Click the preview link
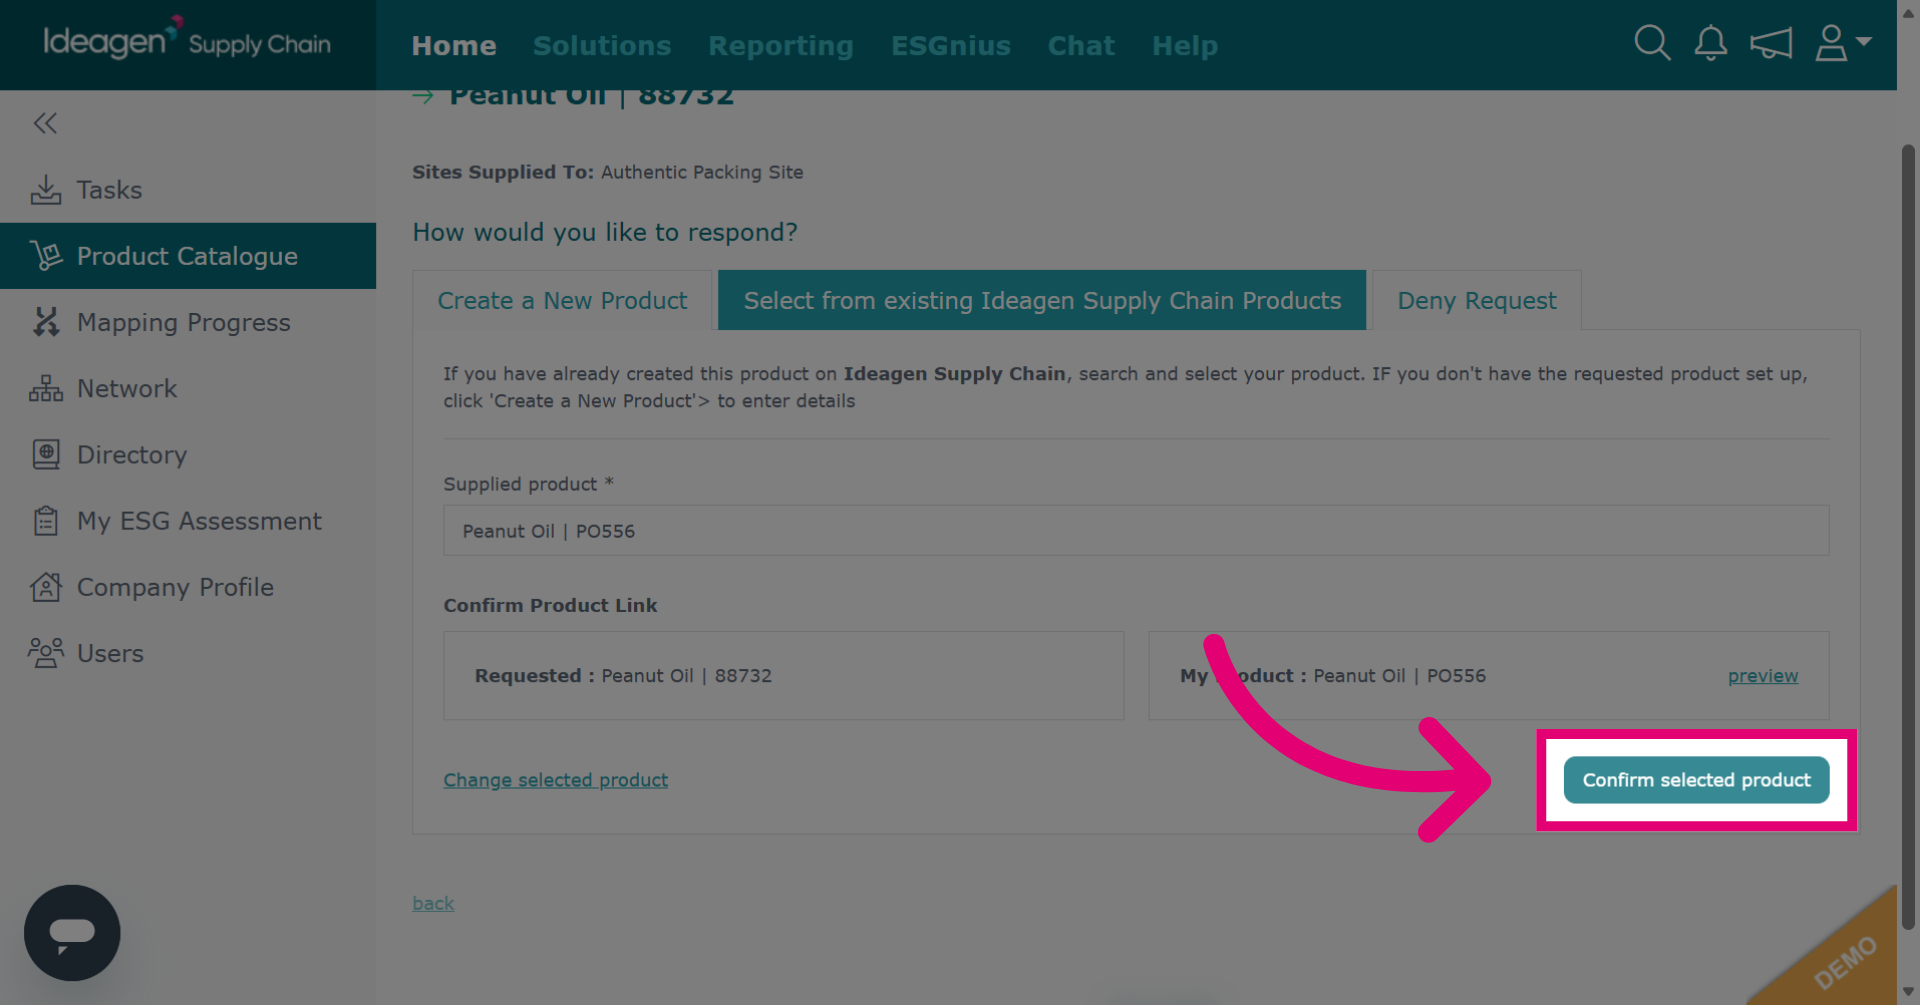The image size is (1920, 1005). 1763,676
